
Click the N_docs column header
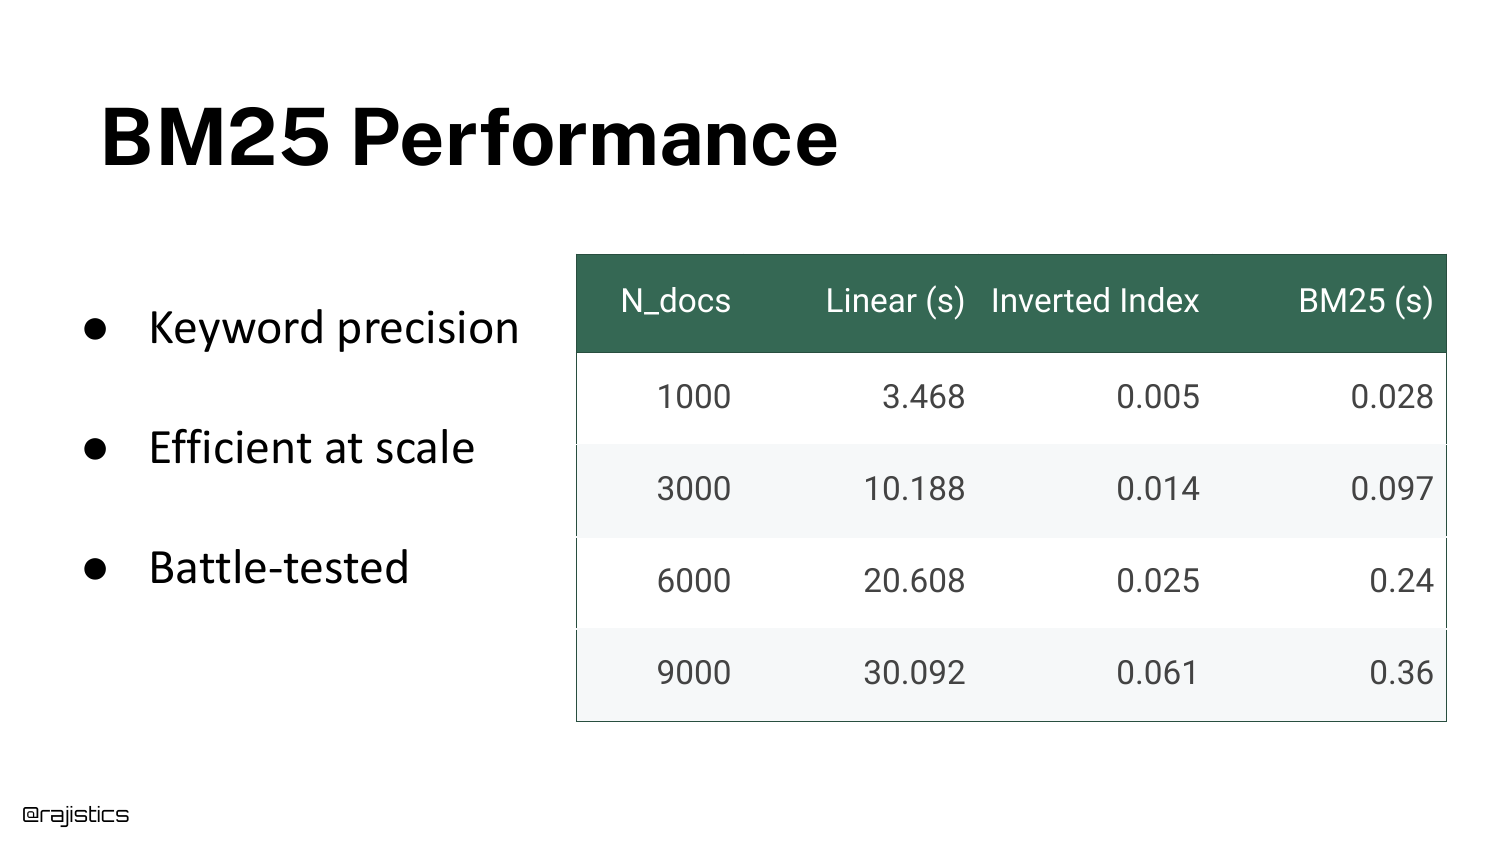675,301
